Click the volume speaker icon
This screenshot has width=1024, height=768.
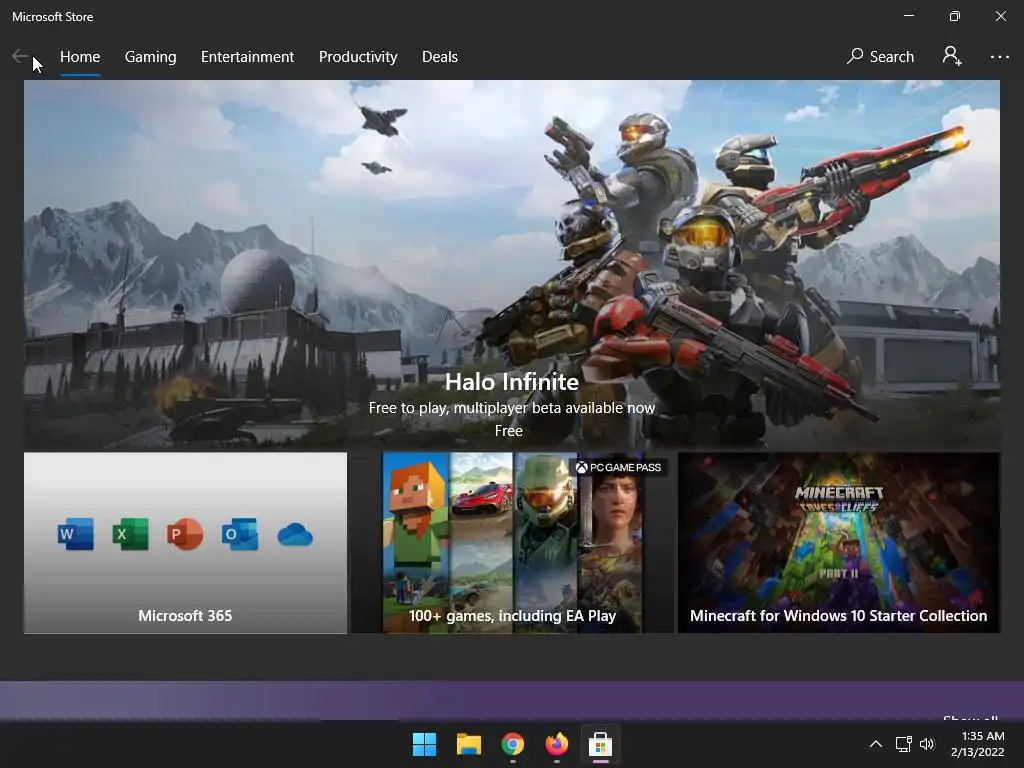coord(927,744)
